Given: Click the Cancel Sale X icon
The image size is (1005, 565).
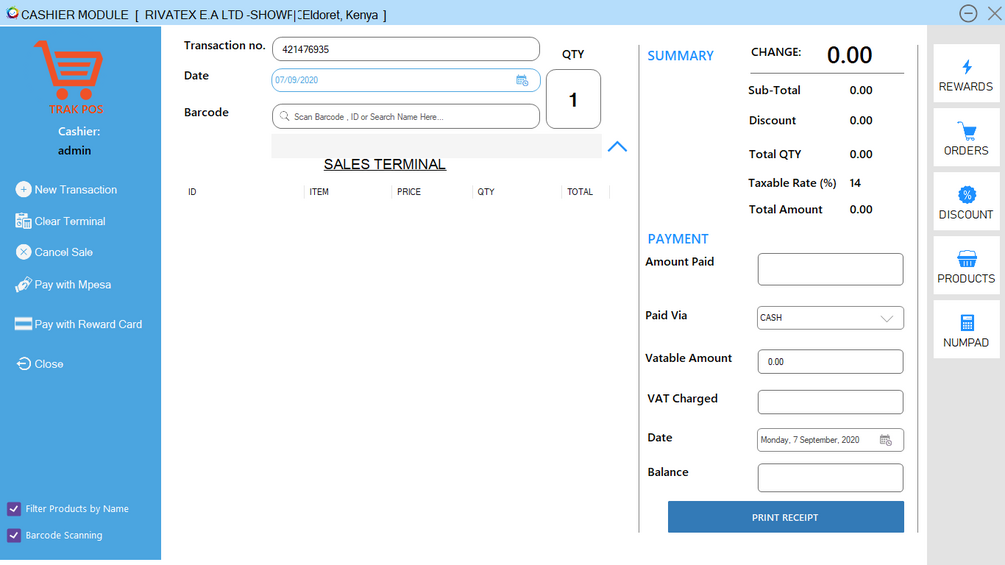Looking at the screenshot, I should point(23,252).
